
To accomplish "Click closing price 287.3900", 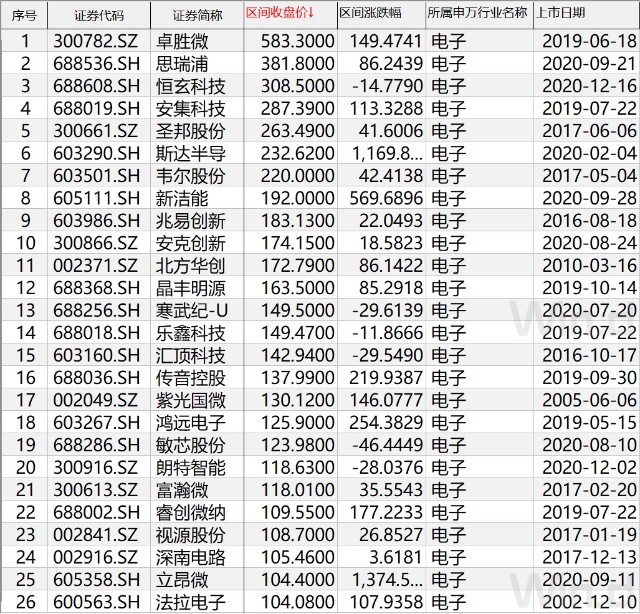I will coord(298,109).
